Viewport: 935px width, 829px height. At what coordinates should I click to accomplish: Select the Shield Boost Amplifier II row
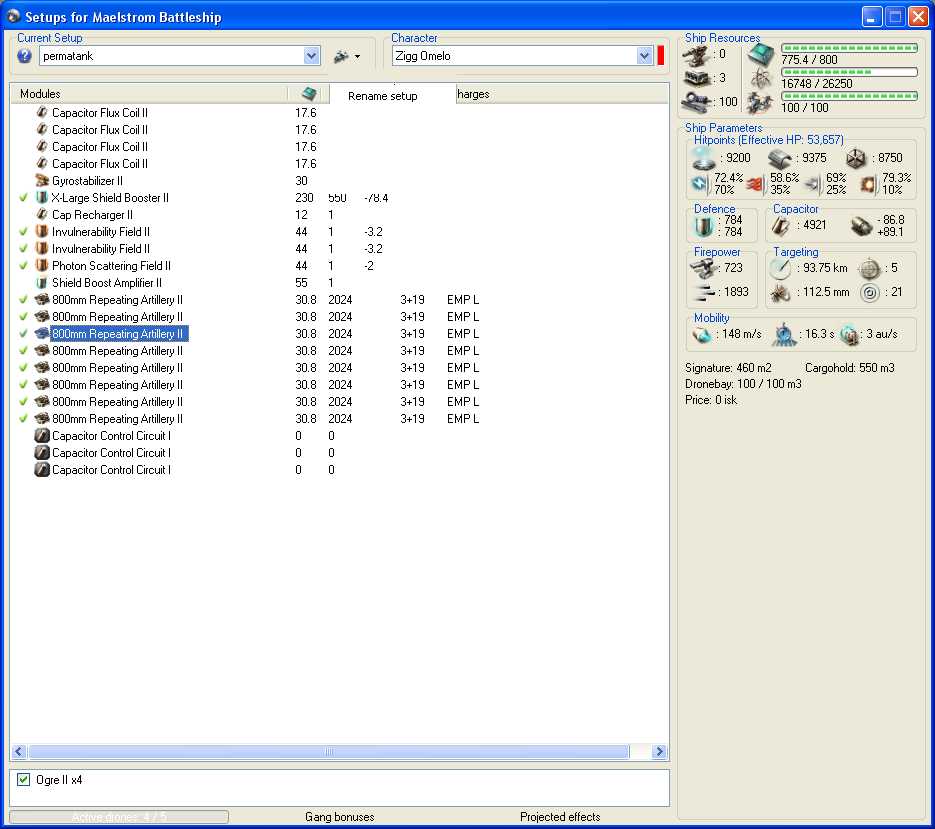tap(339, 283)
